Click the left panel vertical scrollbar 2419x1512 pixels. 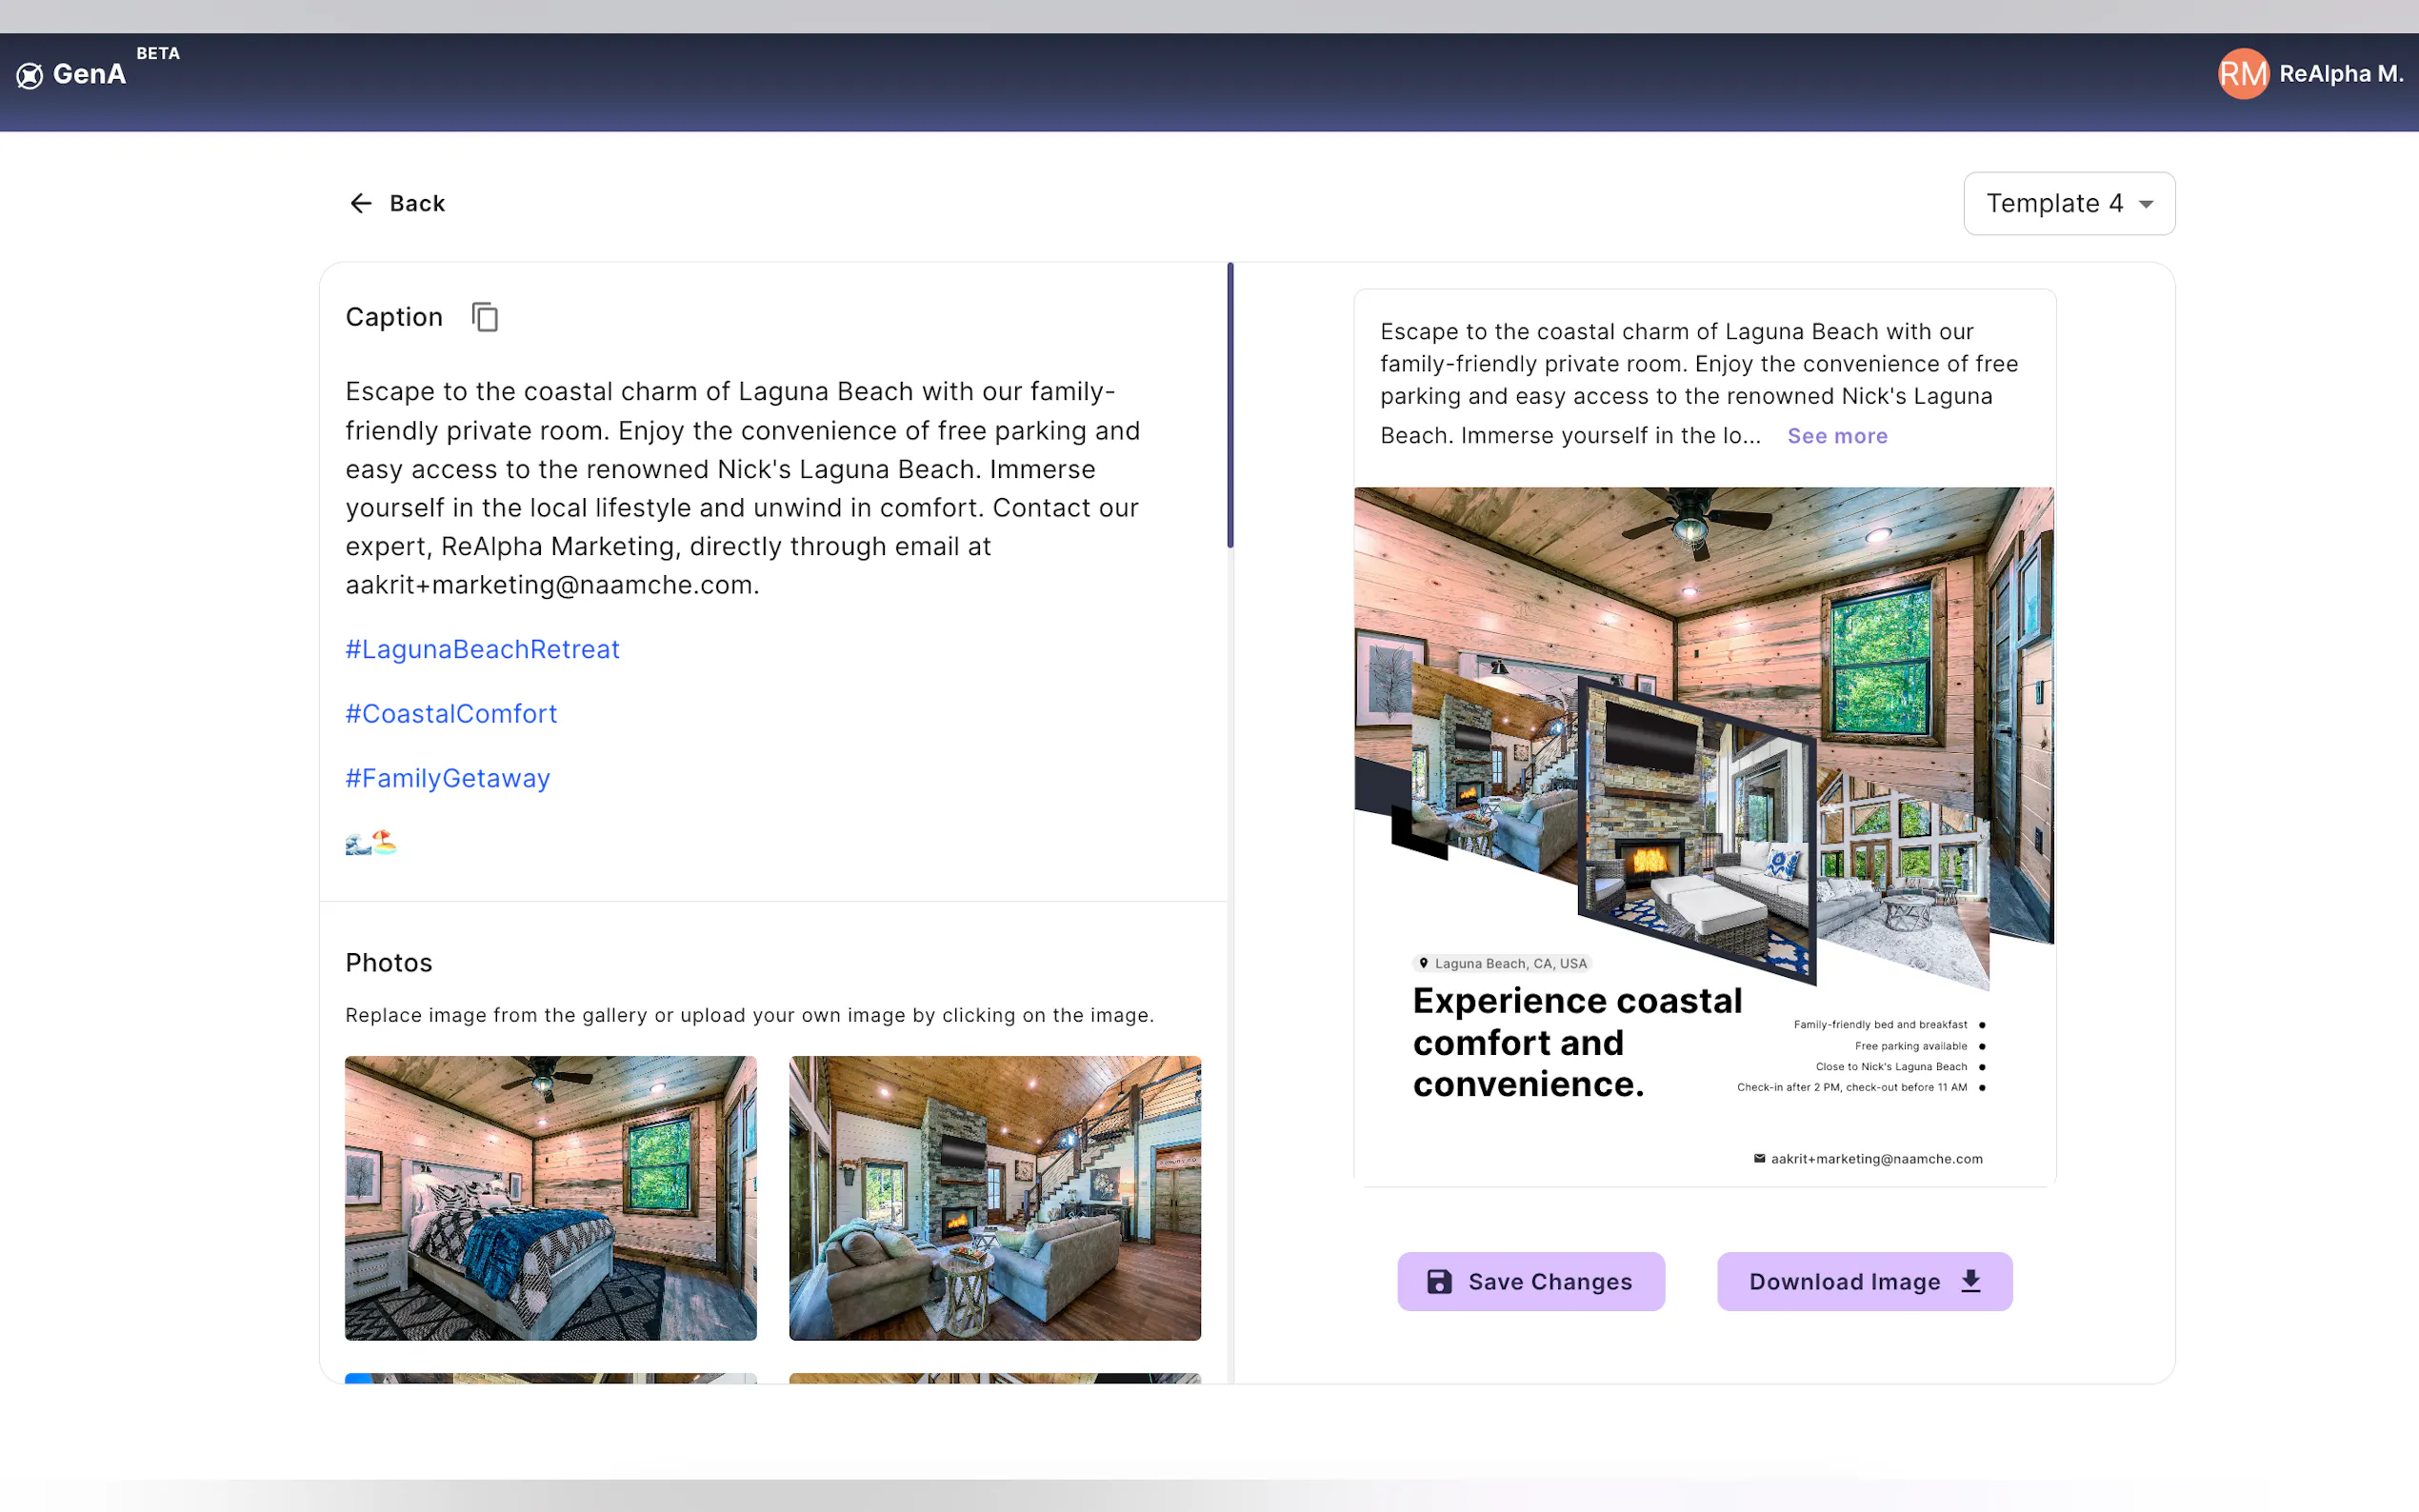[x=1230, y=406]
